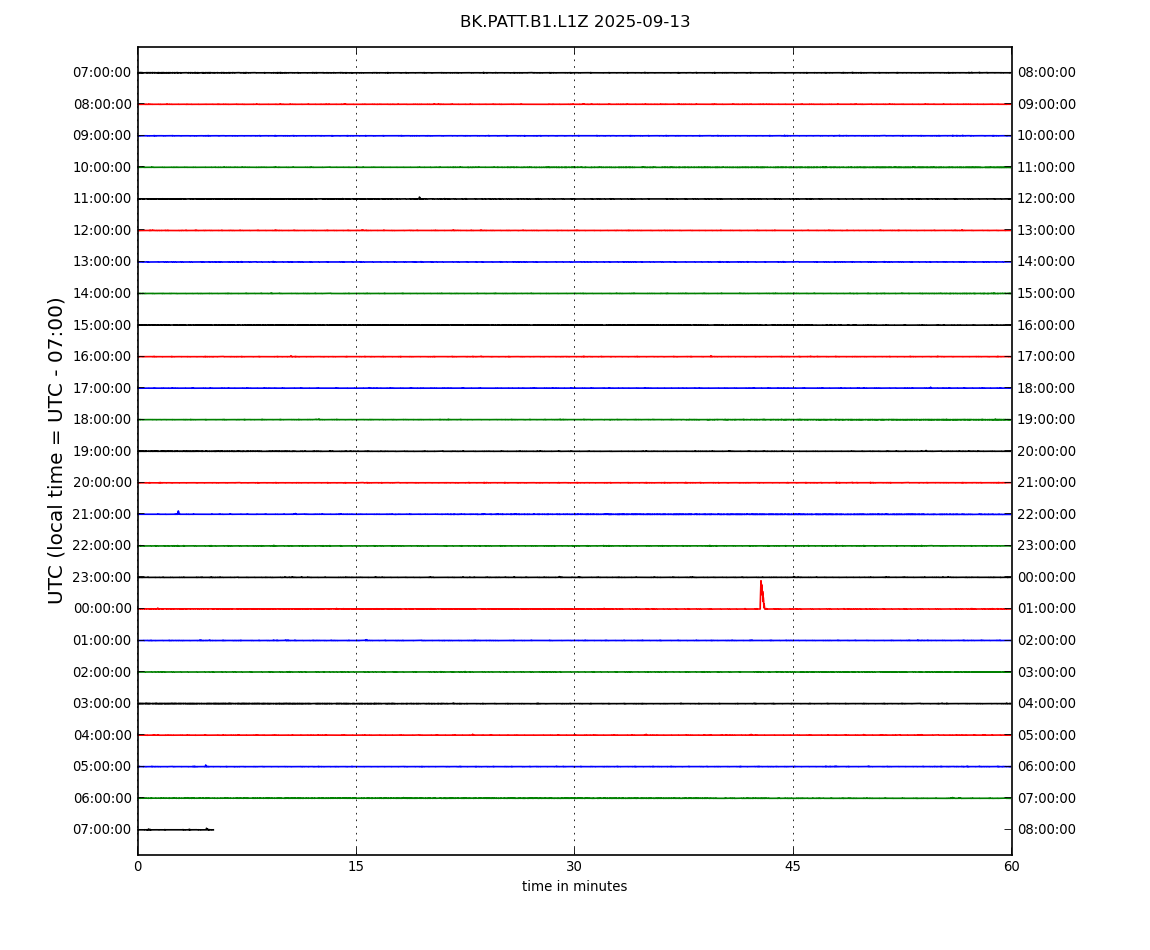Click the left-axis label 09:00:00
The width and height of the screenshot is (1150, 950).
point(102,136)
